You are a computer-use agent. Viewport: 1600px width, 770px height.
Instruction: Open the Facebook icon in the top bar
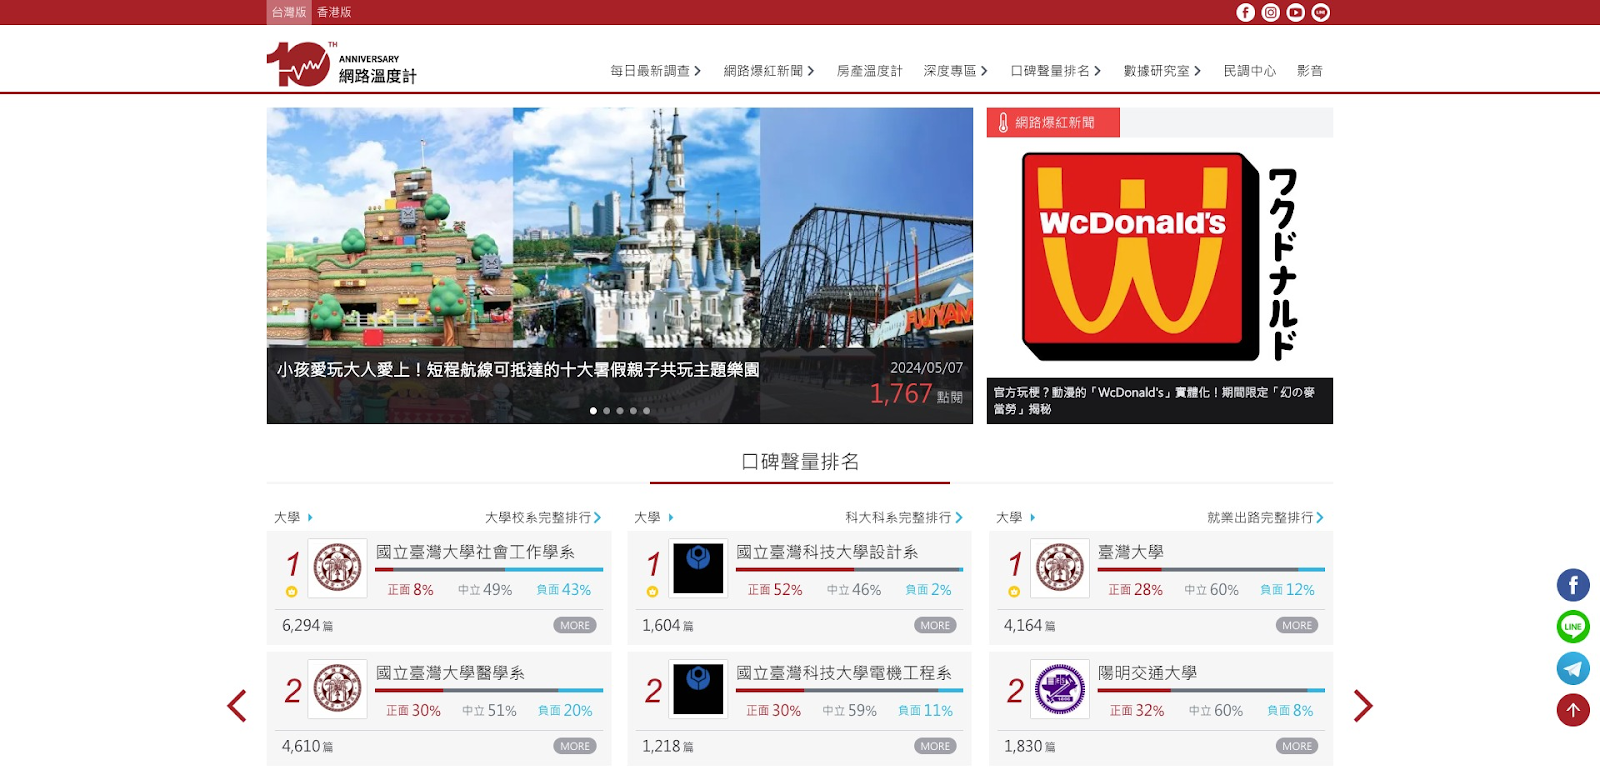pos(1245,12)
